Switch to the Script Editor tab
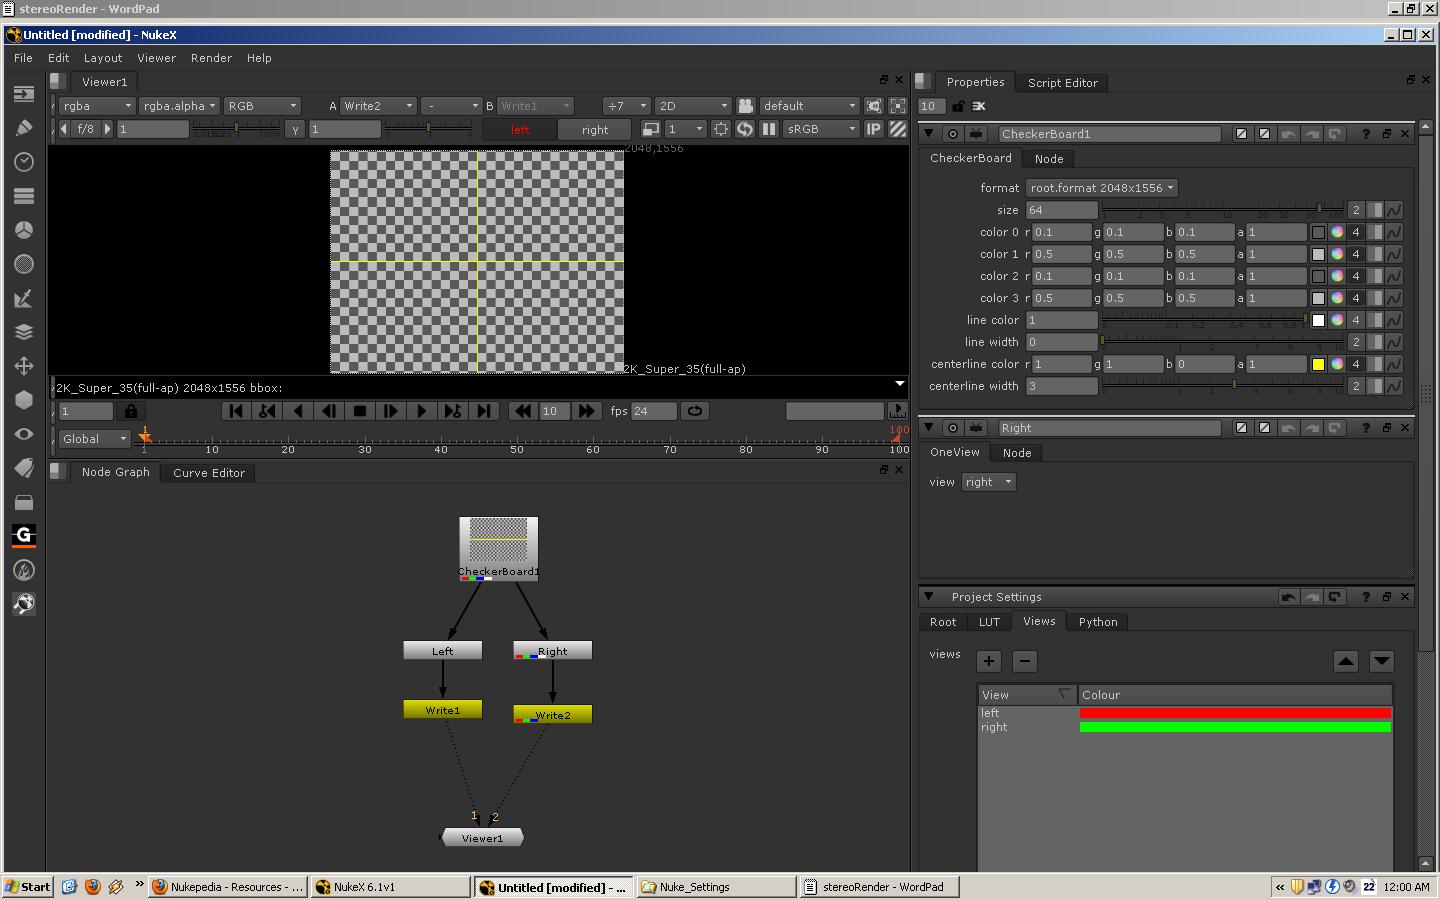1440x900 pixels. [x=1063, y=83]
